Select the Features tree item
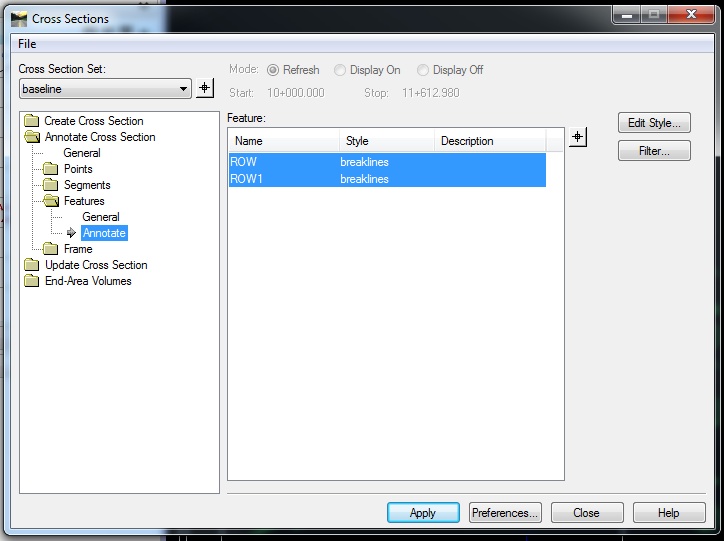This screenshot has width=724, height=541. click(x=84, y=201)
